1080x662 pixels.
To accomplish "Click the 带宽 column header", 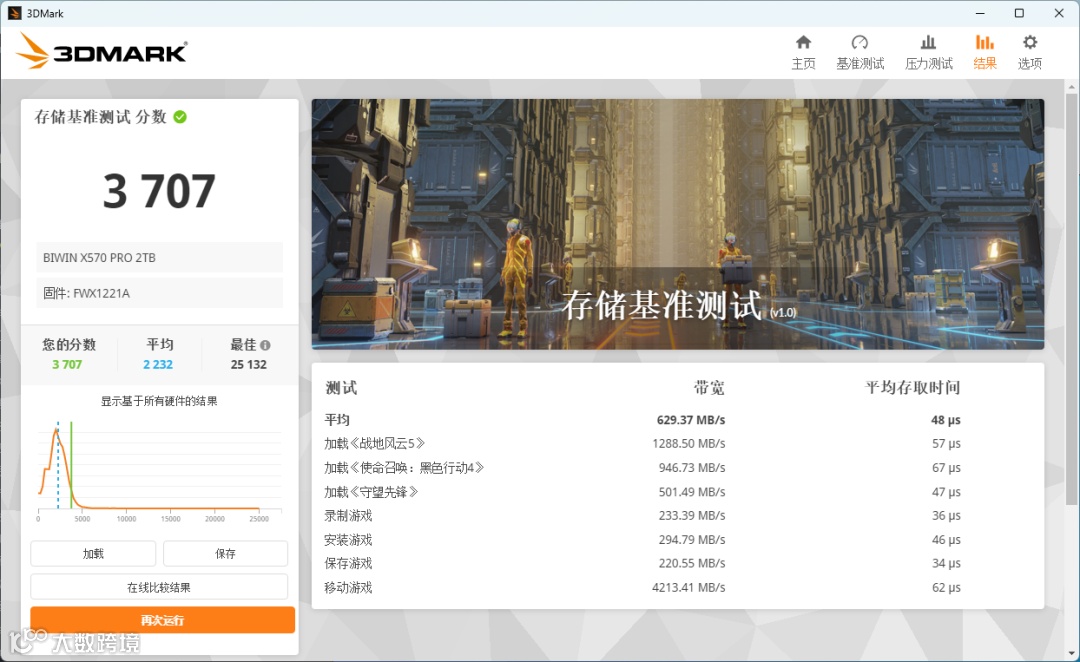I will click(x=709, y=388).
